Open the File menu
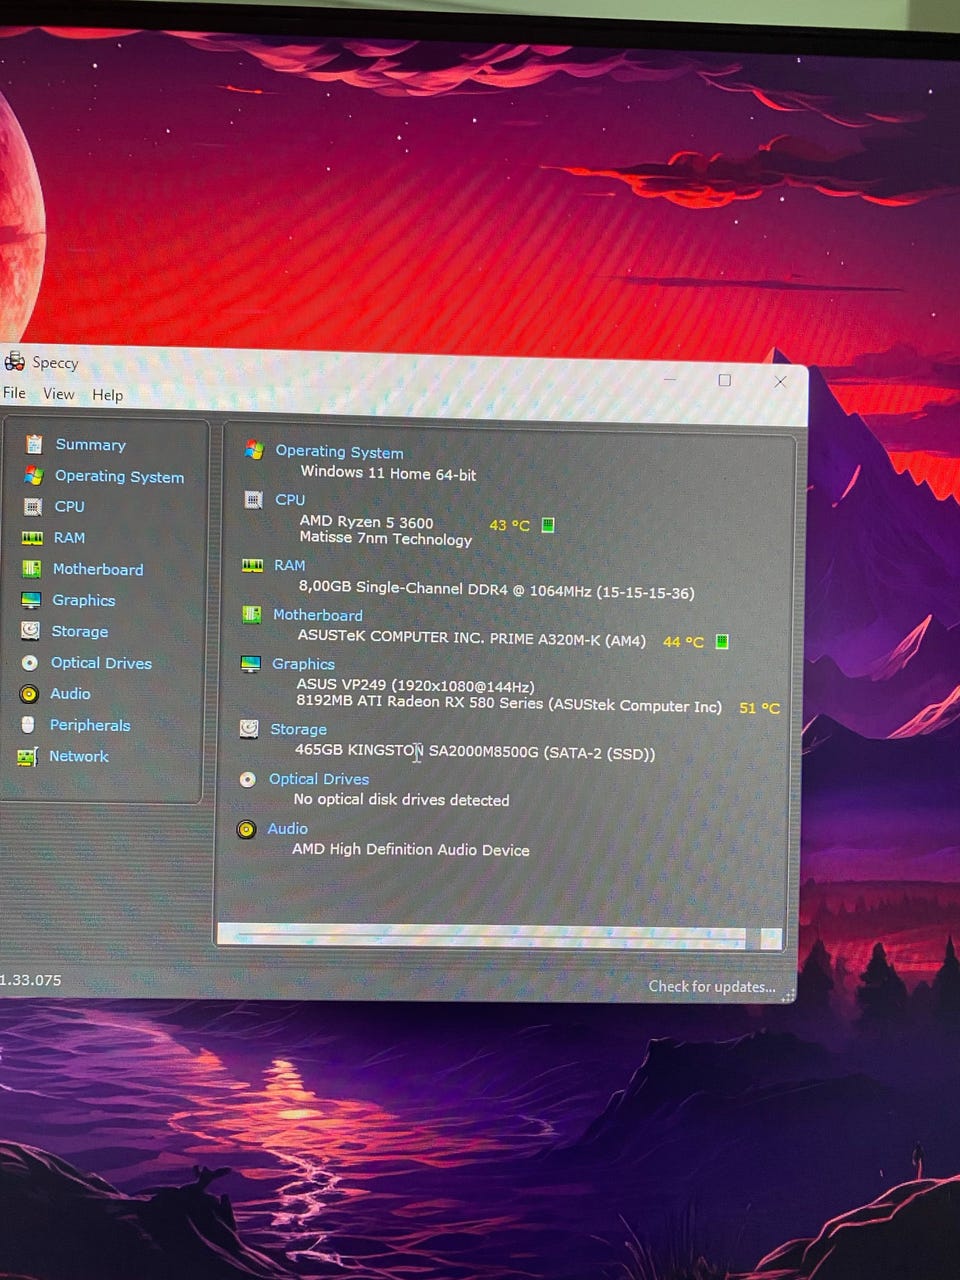The image size is (960, 1280). [x=14, y=393]
